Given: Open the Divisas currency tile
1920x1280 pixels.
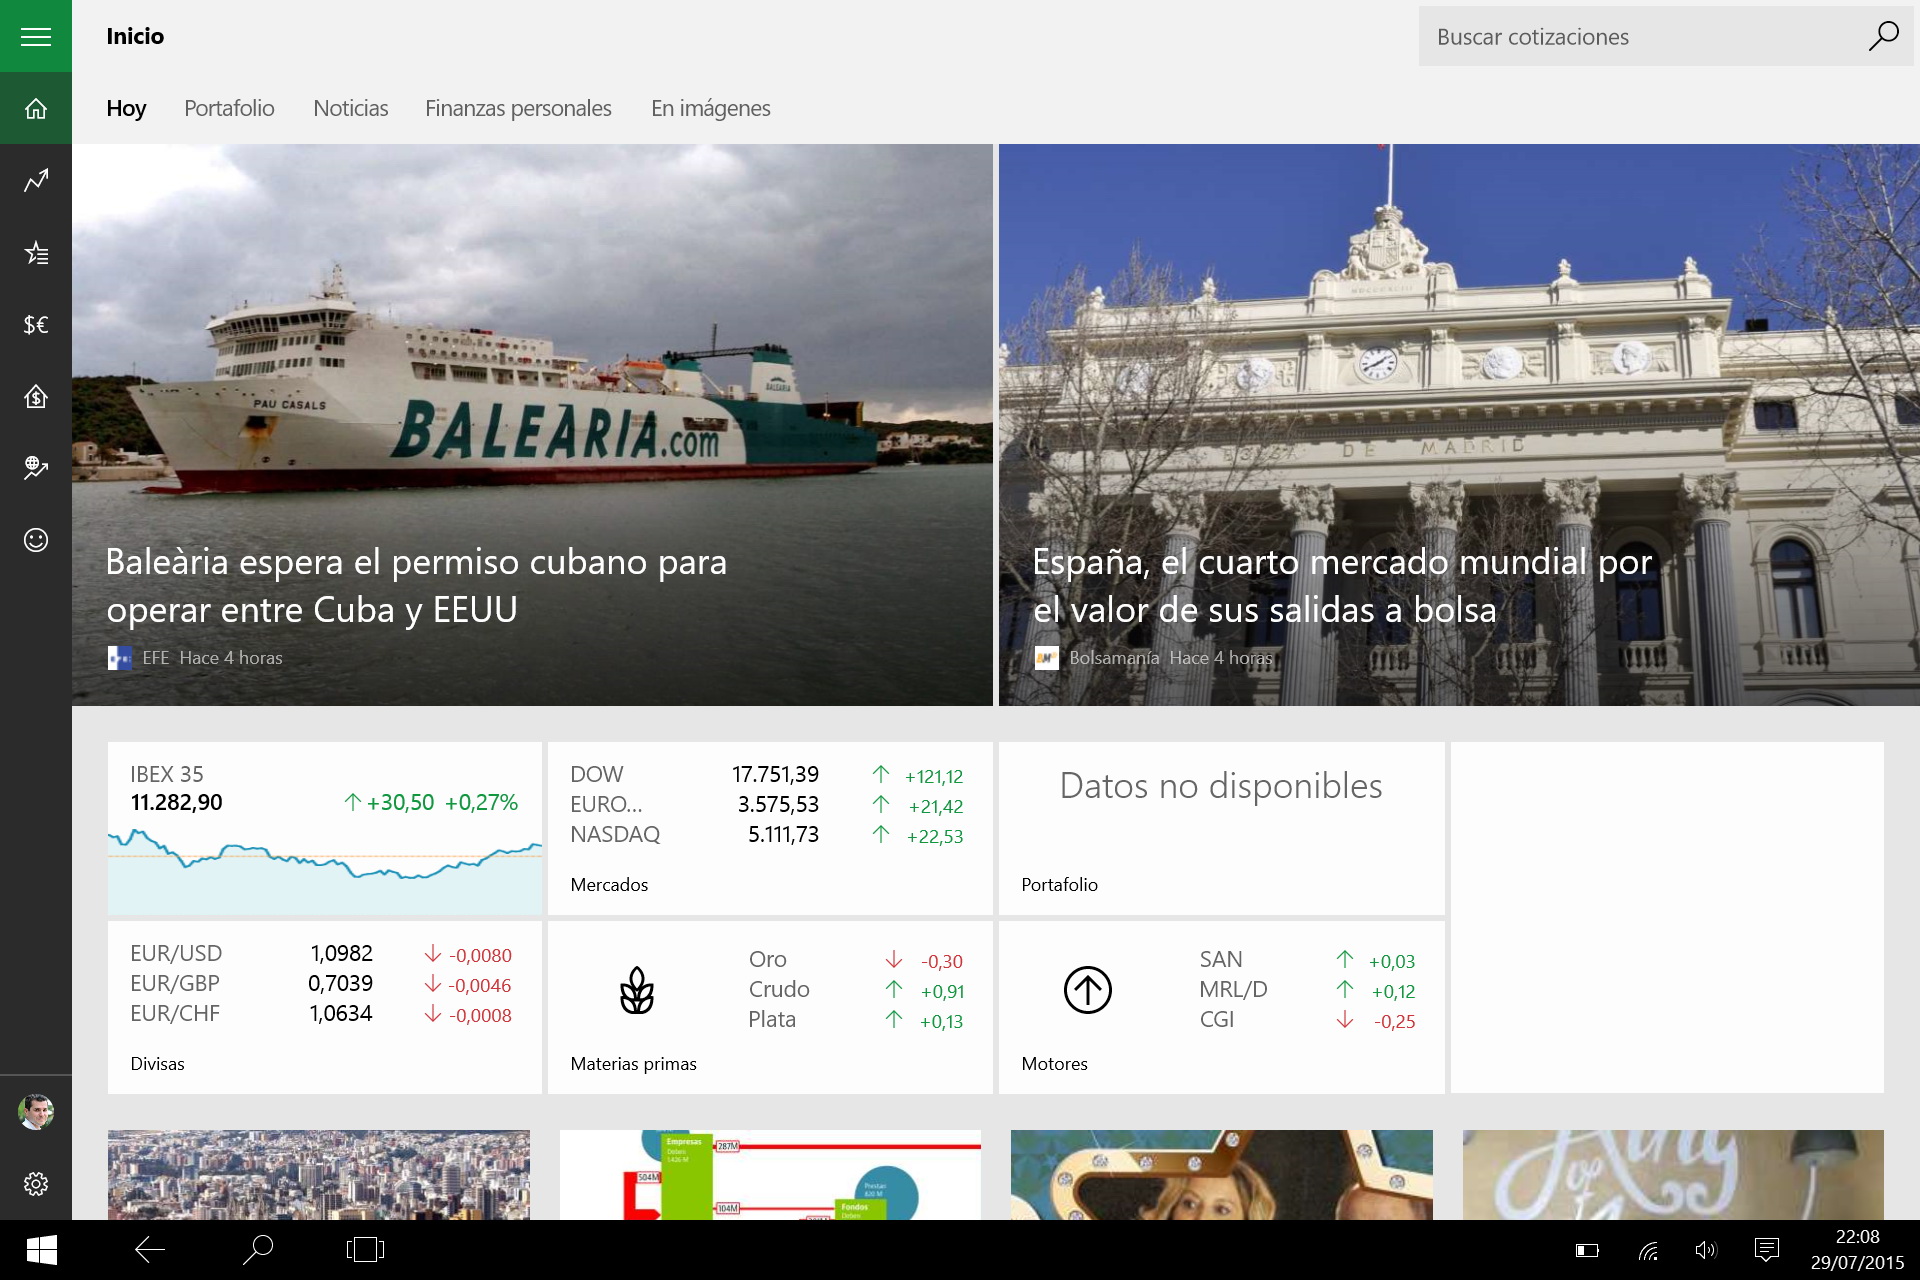Looking at the screenshot, I should [324, 1007].
